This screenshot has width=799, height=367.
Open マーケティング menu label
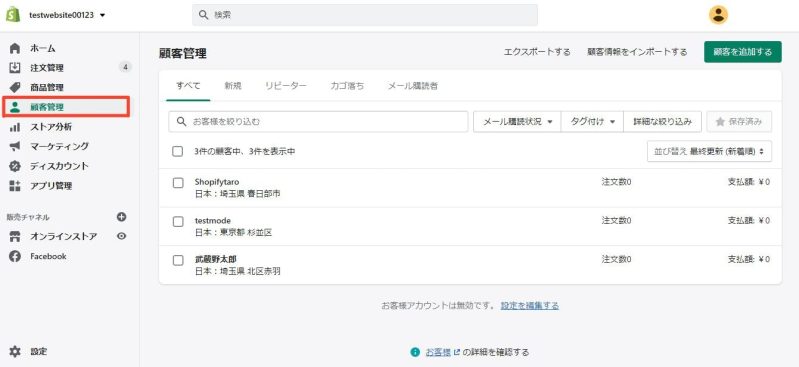[x=59, y=146]
